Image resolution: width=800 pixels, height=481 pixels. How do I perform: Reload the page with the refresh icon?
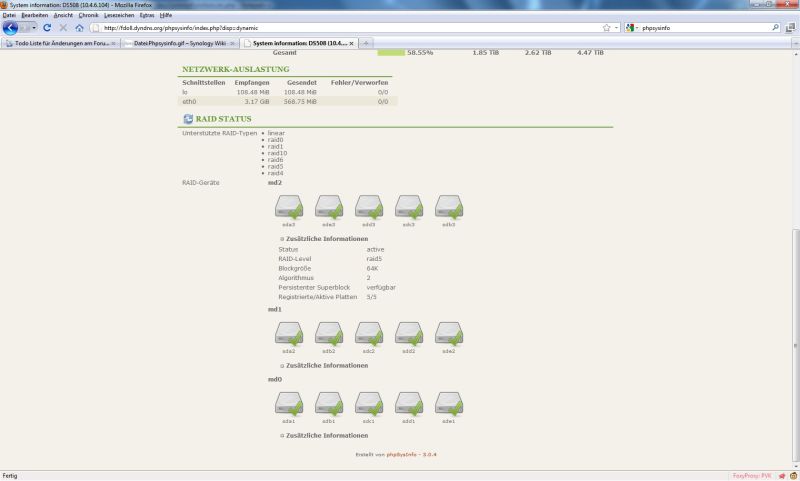[x=47, y=28]
